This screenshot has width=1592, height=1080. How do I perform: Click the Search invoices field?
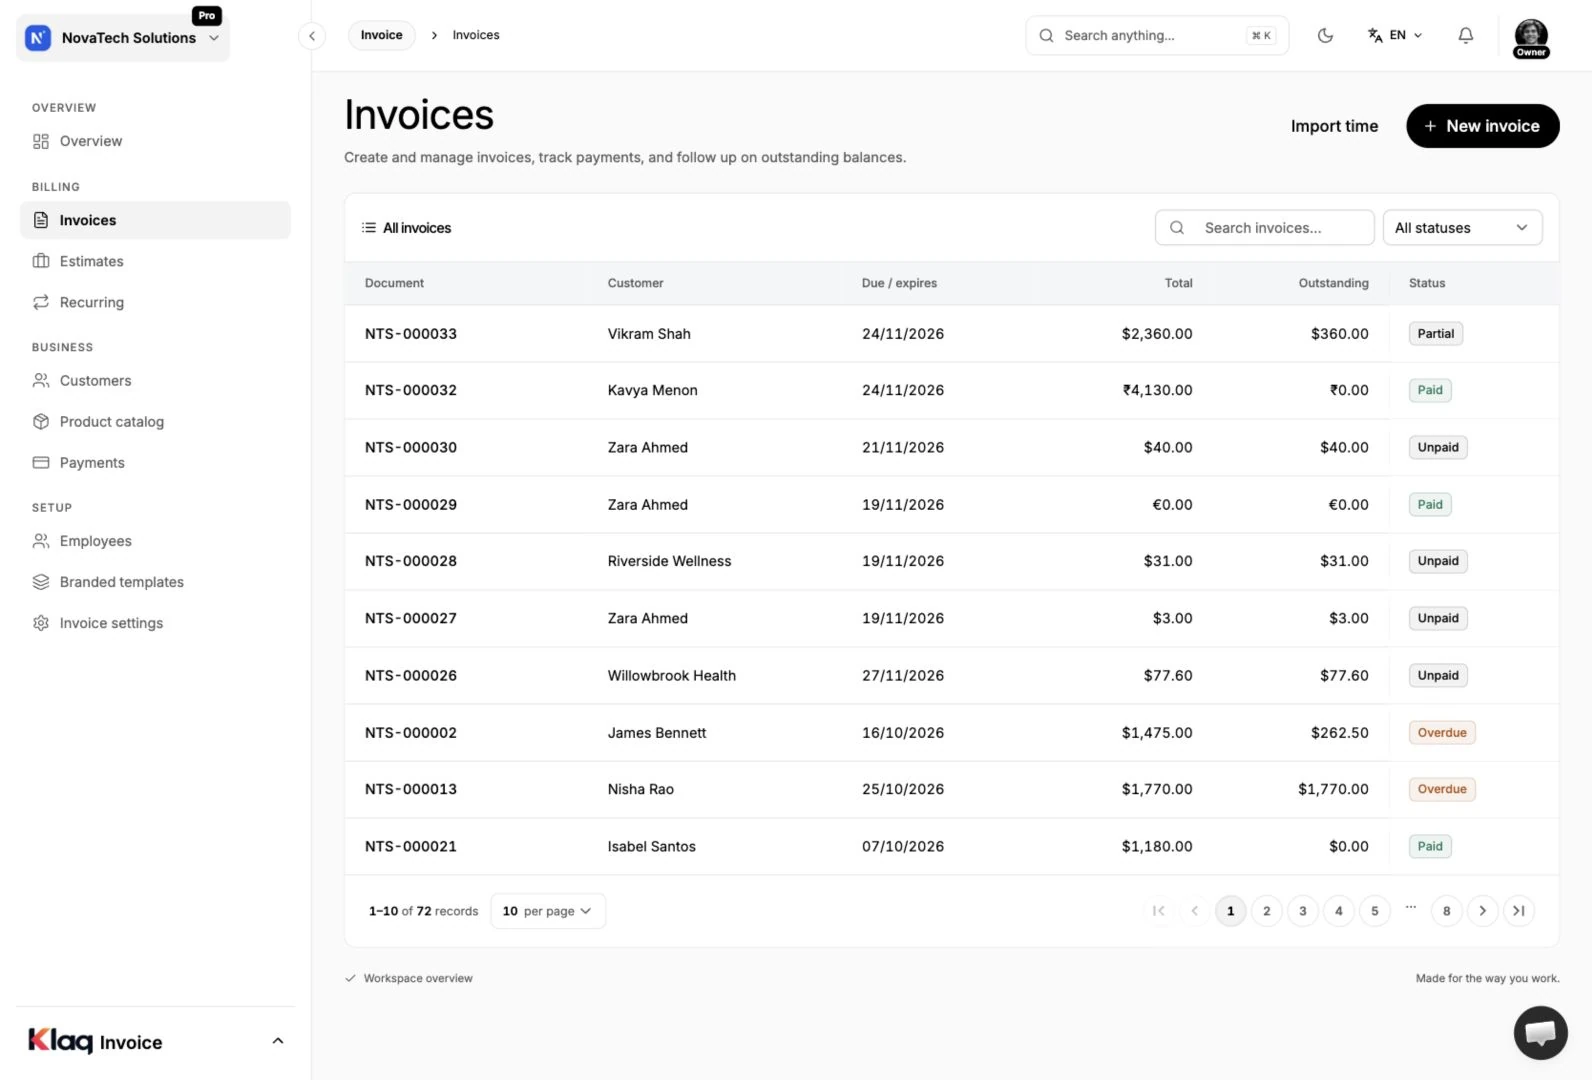point(1264,228)
